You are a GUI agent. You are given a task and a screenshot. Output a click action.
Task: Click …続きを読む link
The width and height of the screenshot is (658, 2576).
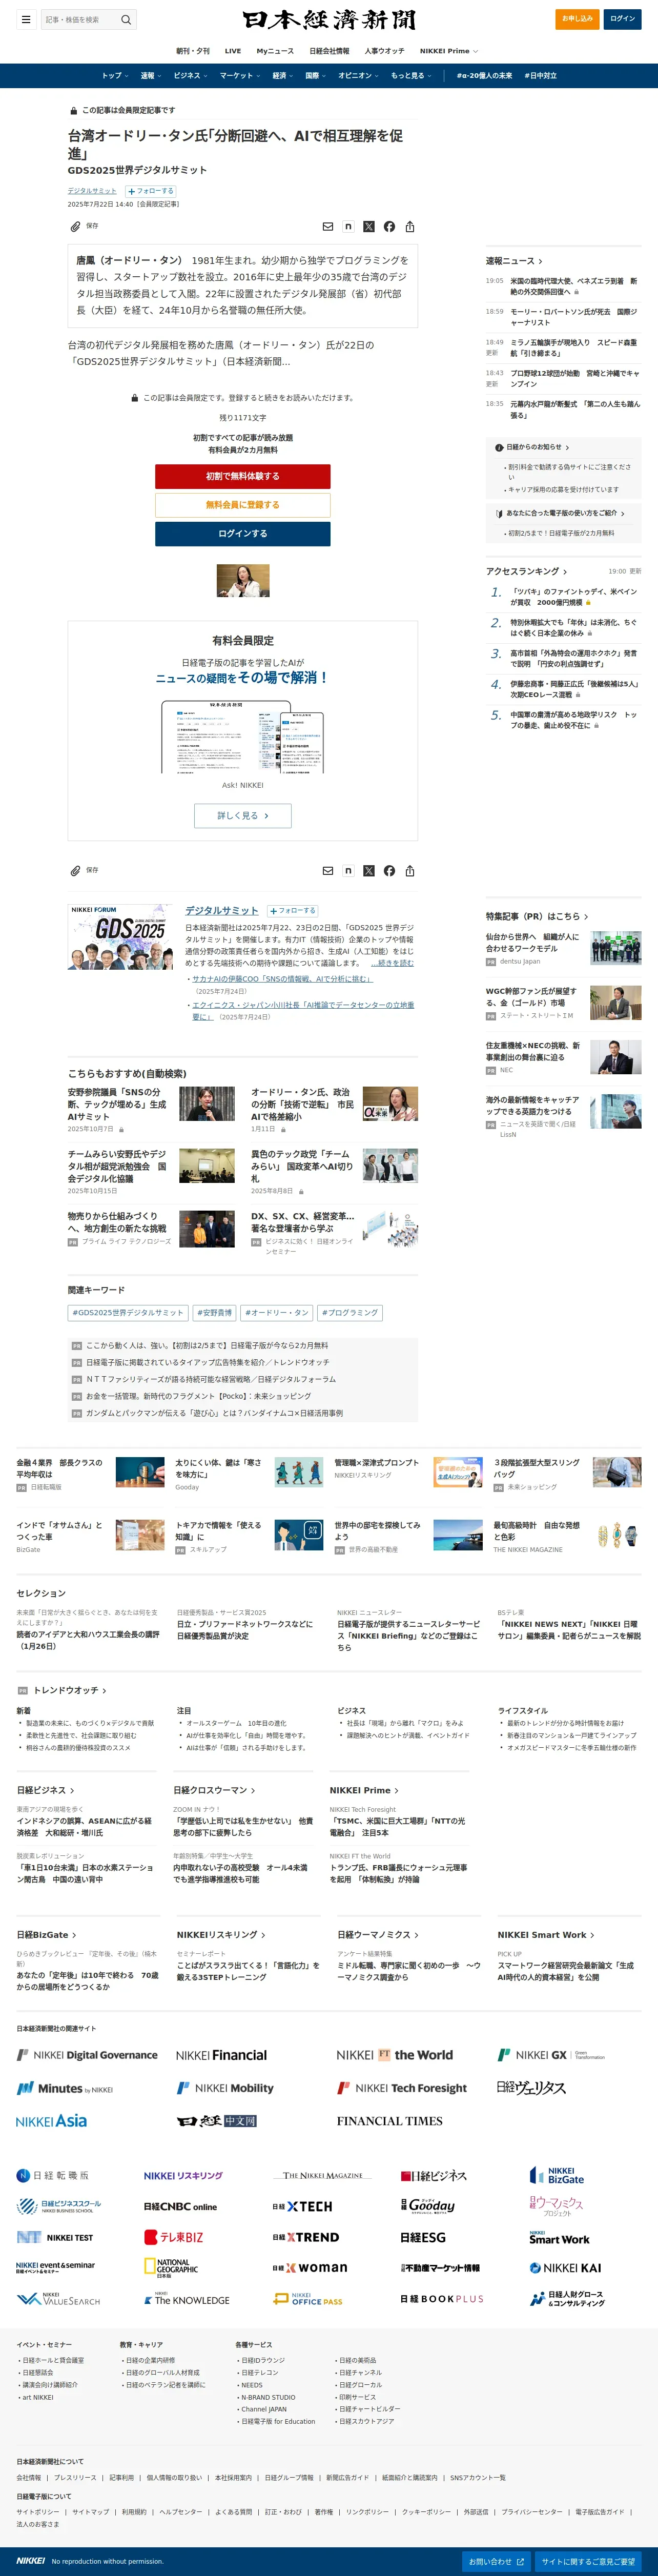(x=392, y=963)
